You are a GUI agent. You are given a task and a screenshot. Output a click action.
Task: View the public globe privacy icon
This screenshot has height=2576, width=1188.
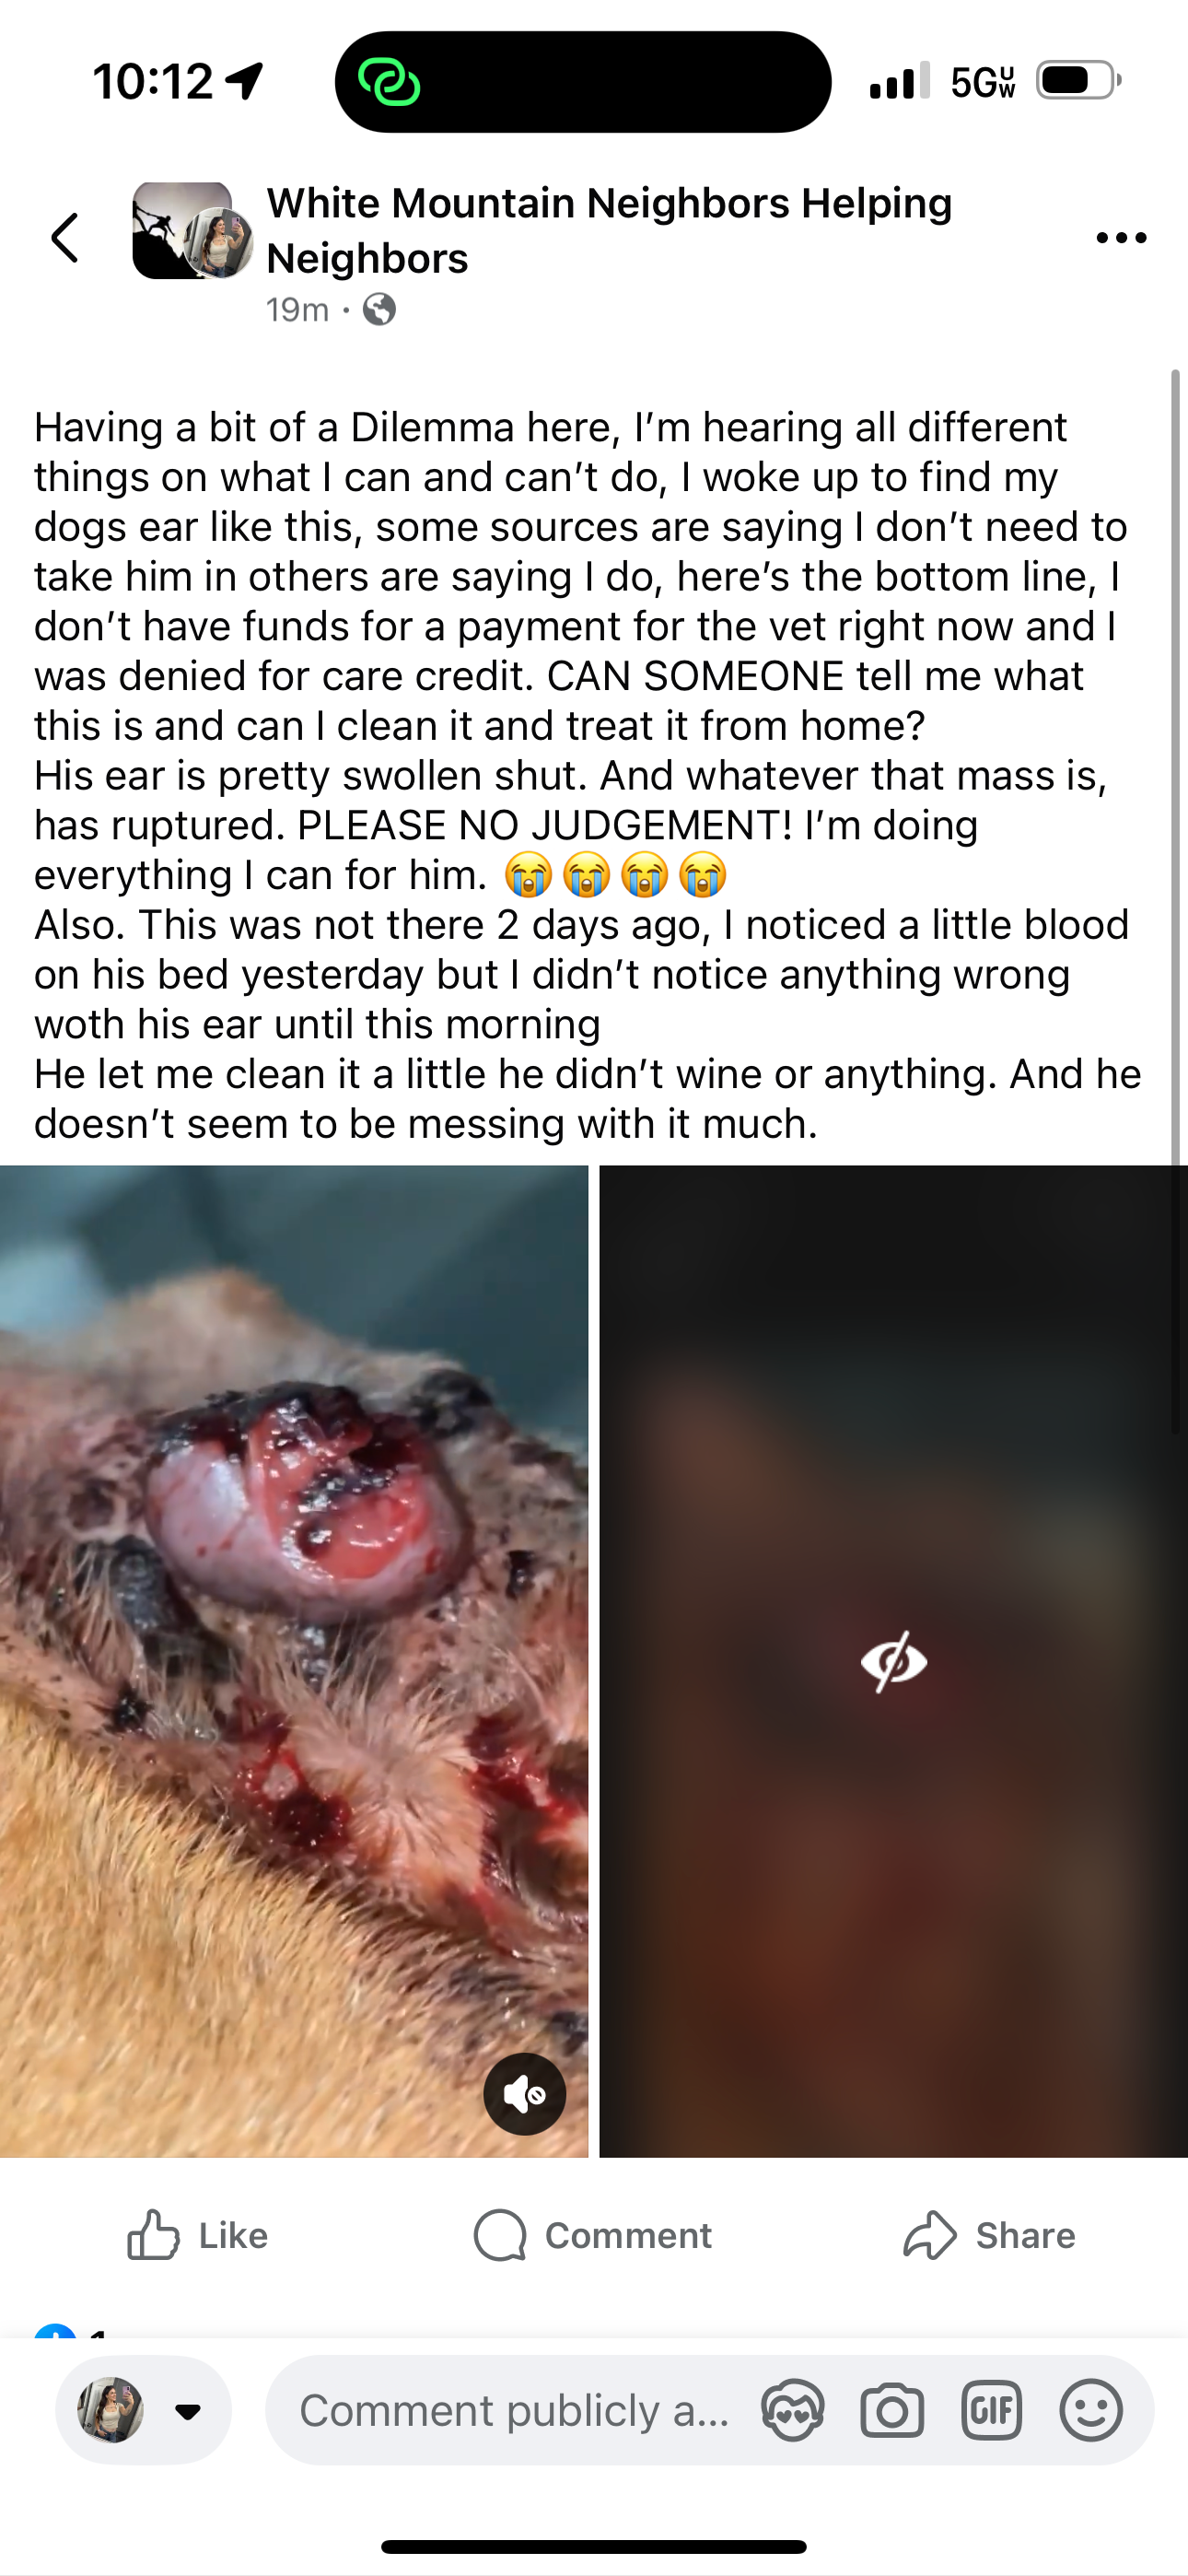pos(379,310)
